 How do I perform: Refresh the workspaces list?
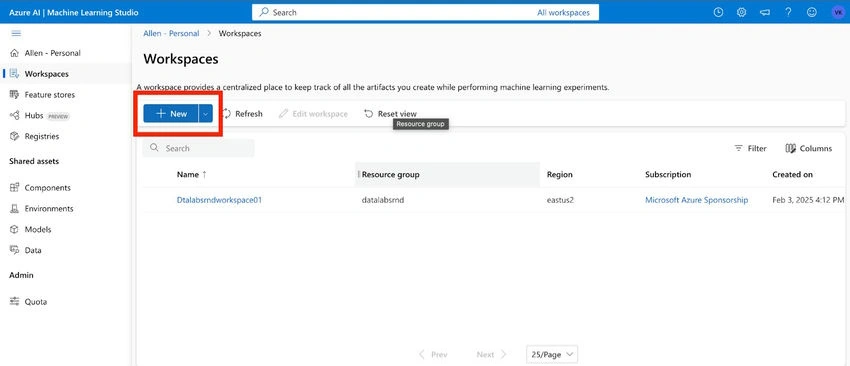[242, 114]
